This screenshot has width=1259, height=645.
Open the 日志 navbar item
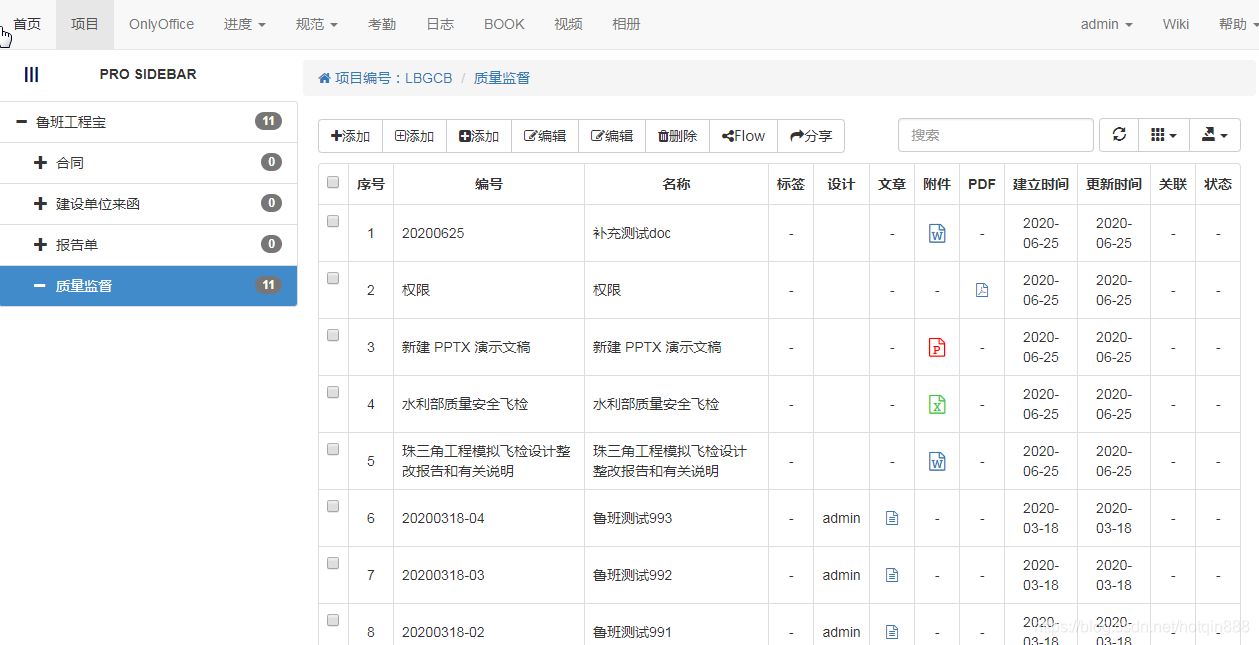click(440, 24)
